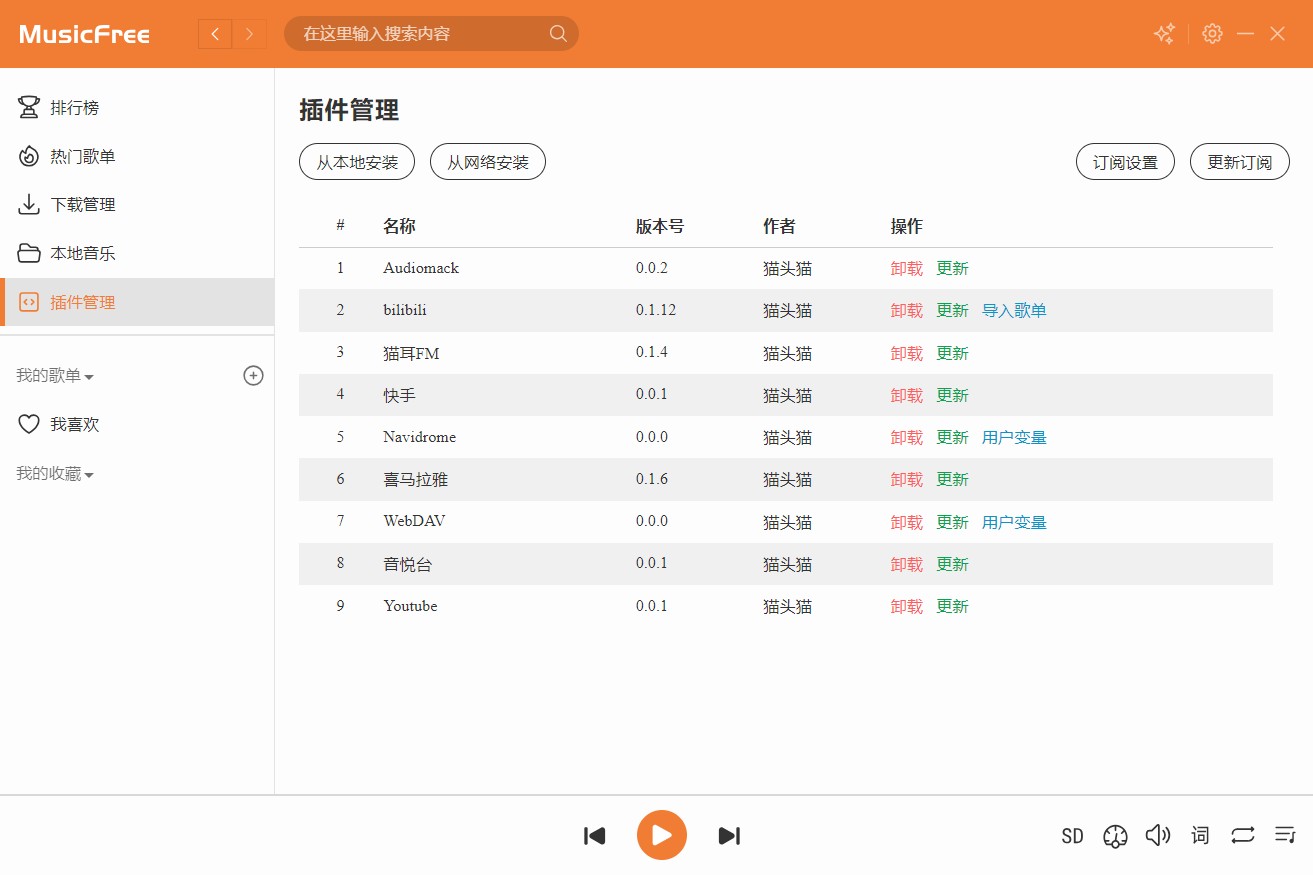The height and width of the screenshot is (875, 1313).
Task: Click the search input field
Action: [420, 34]
